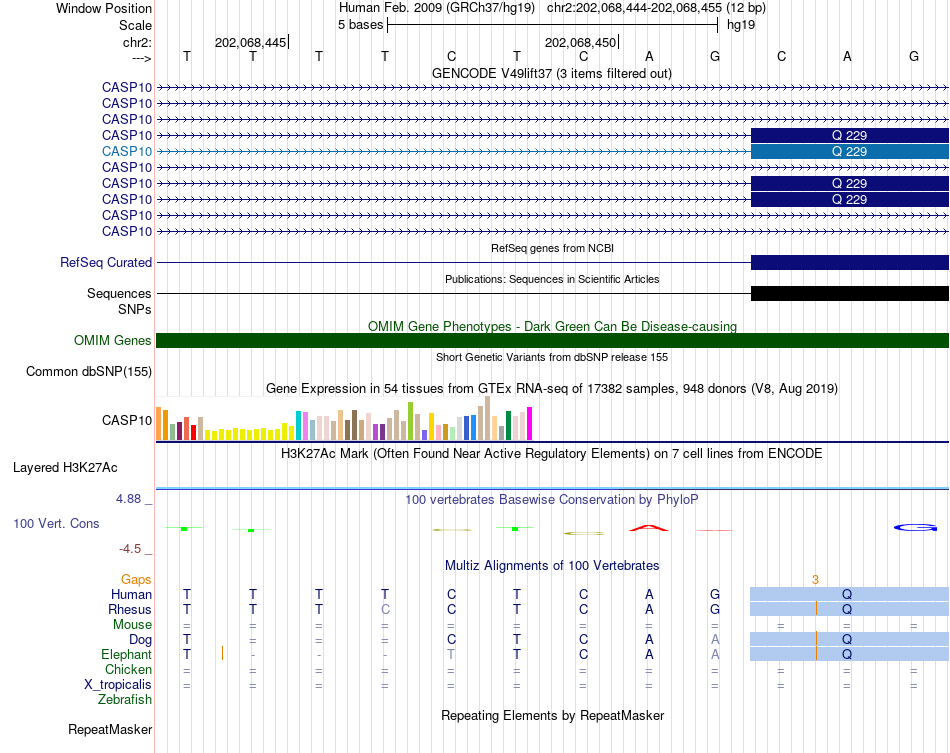Select the X_tropicalis species label
The height and width of the screenshot is (753, 950).
point(118,685)
